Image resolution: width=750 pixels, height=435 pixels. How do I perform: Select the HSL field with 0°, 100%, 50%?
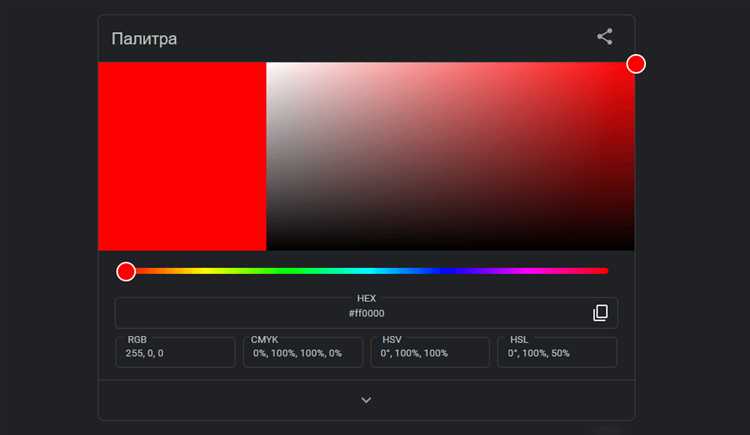pyautogui.click(x=557, y=352)
